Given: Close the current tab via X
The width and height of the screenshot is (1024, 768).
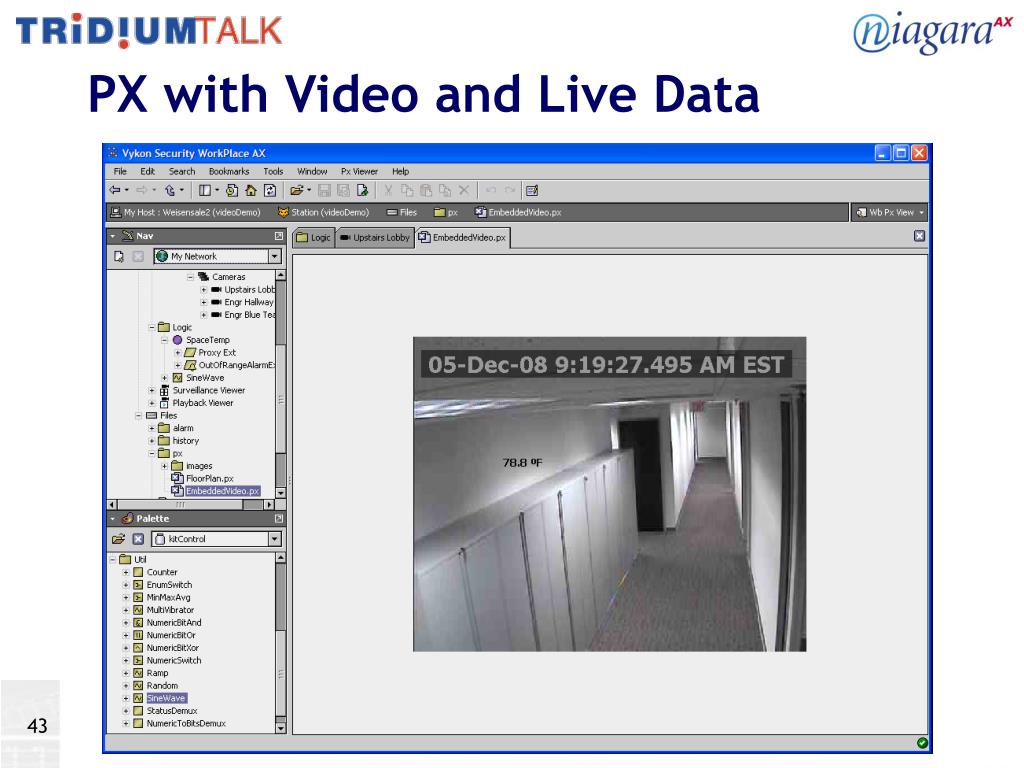Looking at the screenshot, I should (x=920, y=236).
